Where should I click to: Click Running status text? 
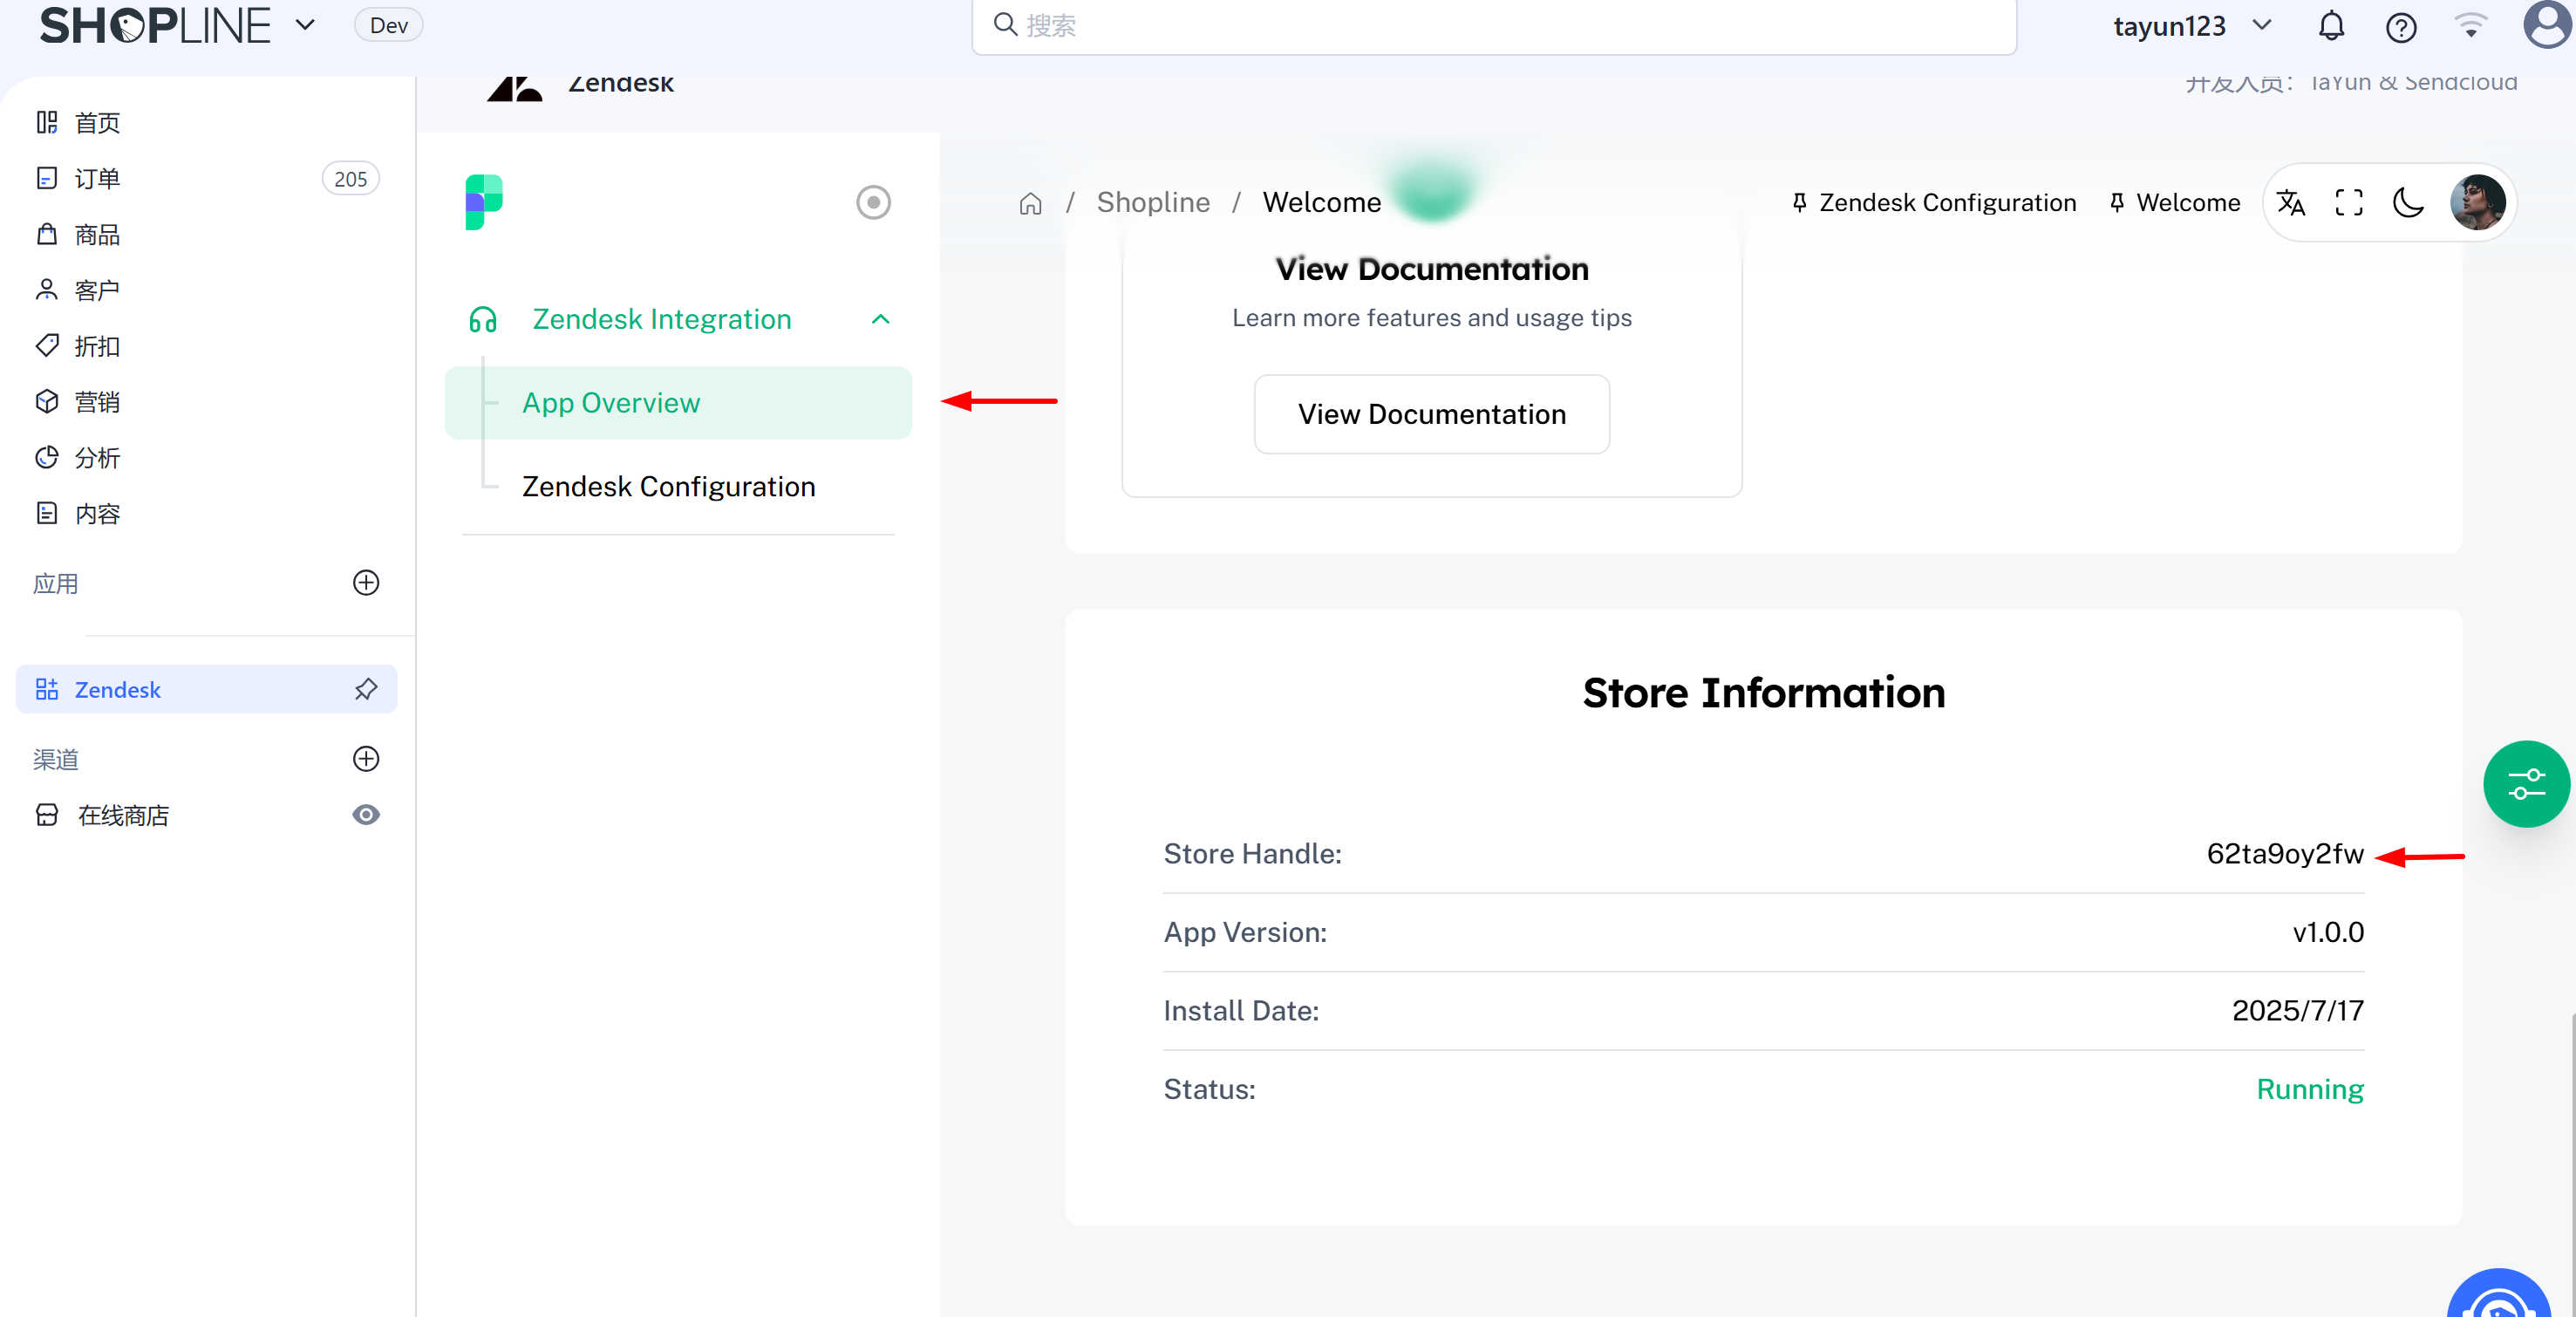pyautogui.click(x=2310, y=1089)
